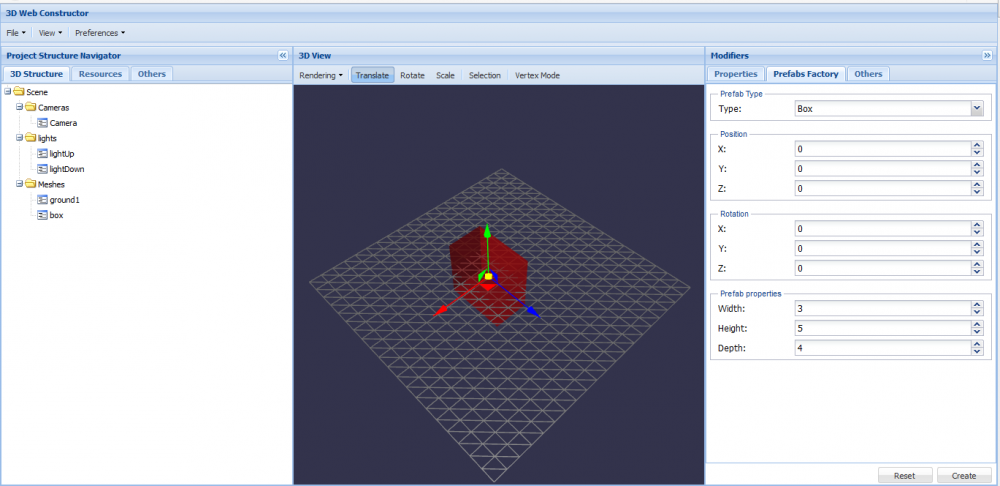Select the lightDown tree item label
The height and width of the screenshot is (486, 1000).
coord(67,169)
